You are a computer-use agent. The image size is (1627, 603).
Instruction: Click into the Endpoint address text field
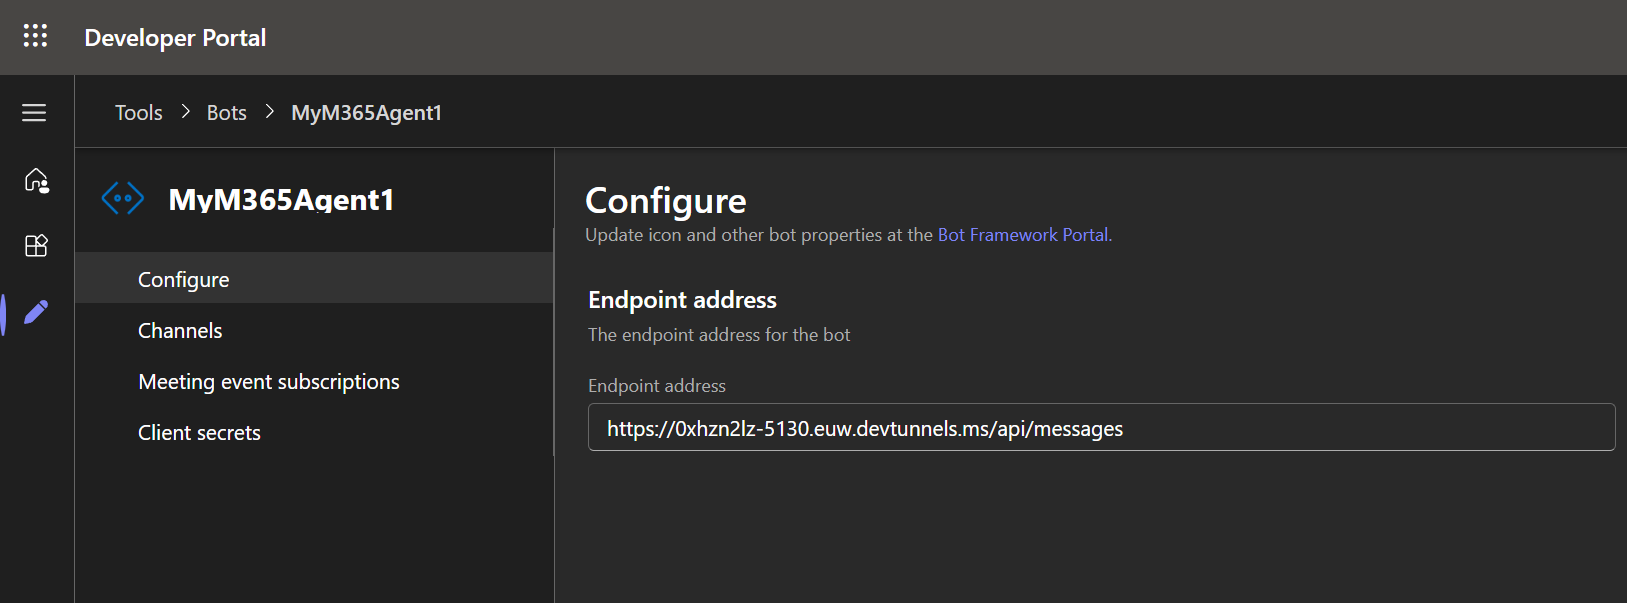pos(1100,428)
